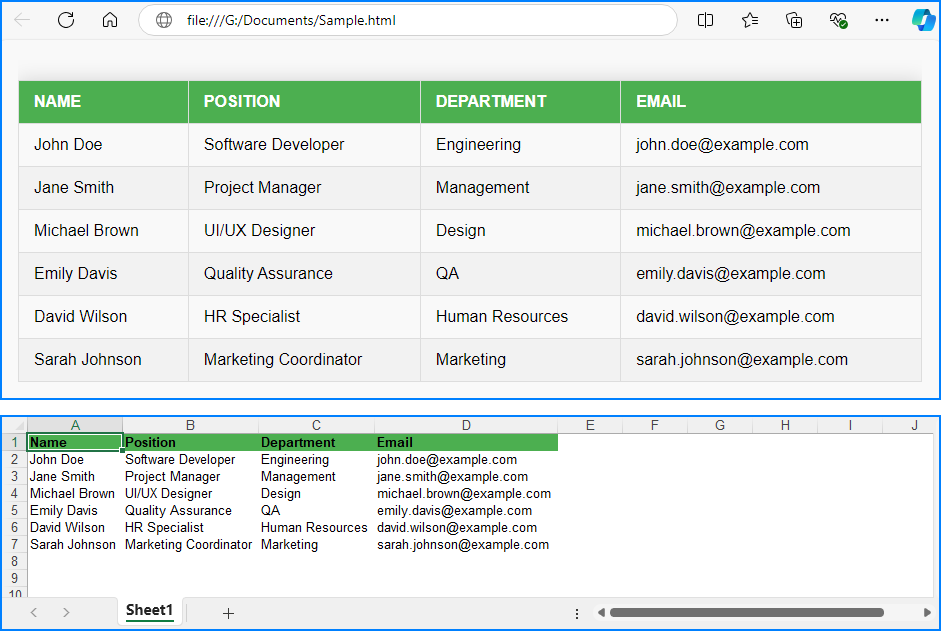Select column A header in the spreadsheet
The height and width of the screenshot is (631, 941).
click(x=74, y=425)
